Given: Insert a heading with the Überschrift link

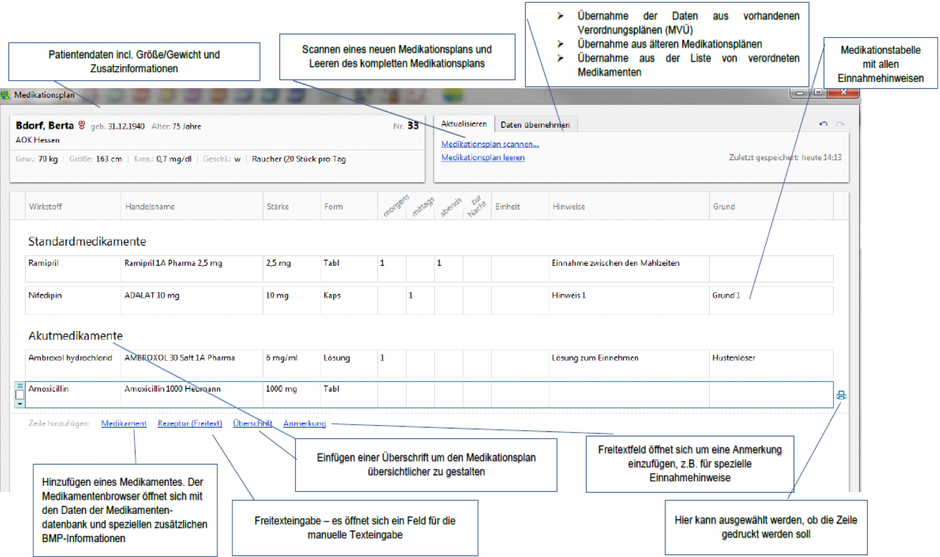Looking at the screenshot, I should (x=252, y=423).
